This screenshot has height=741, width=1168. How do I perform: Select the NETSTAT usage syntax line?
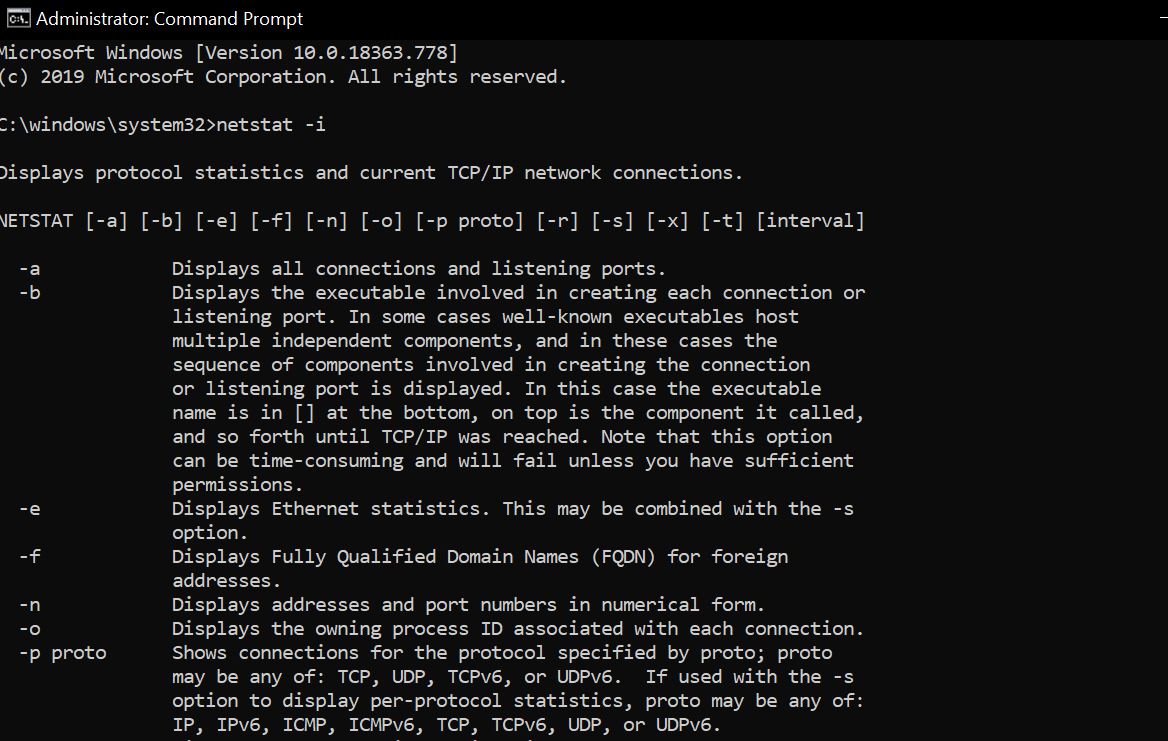pos(432,220)
